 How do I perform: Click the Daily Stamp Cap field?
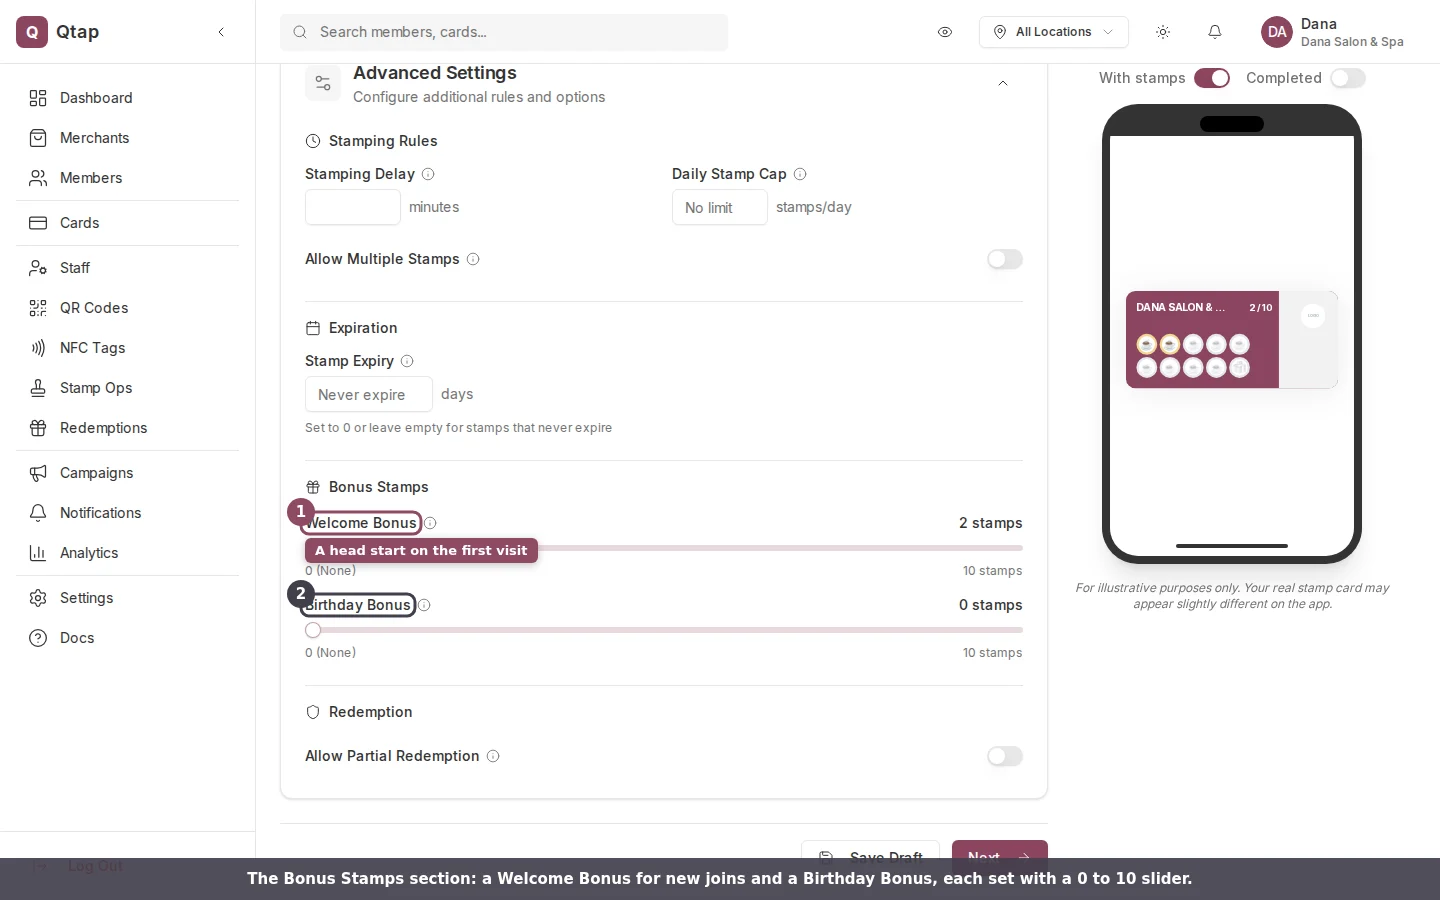coord(720,207)
